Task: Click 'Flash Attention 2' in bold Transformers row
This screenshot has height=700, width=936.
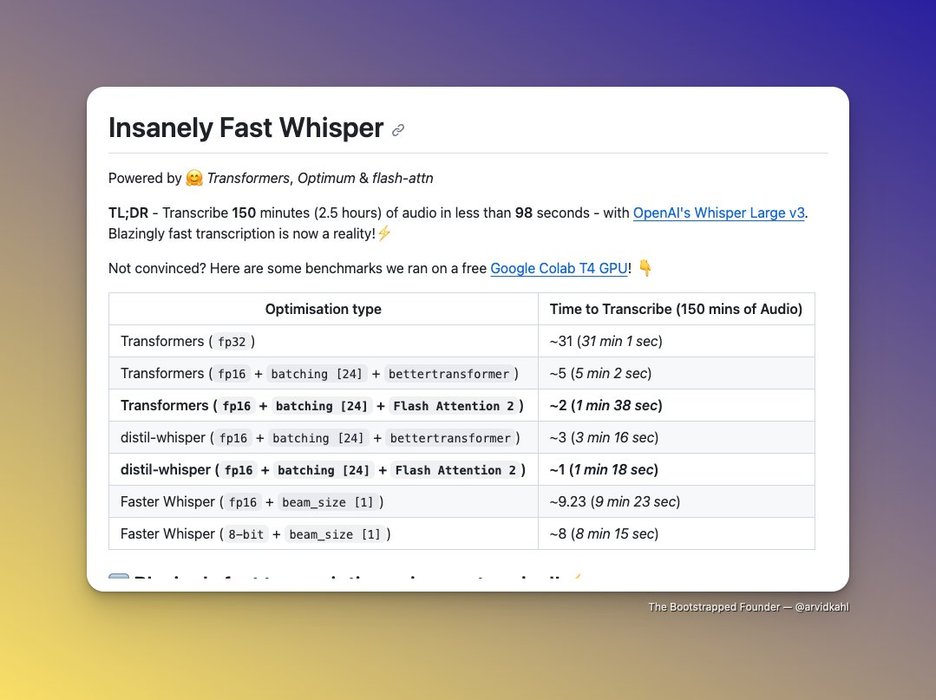Action: (x=453, y=406)
